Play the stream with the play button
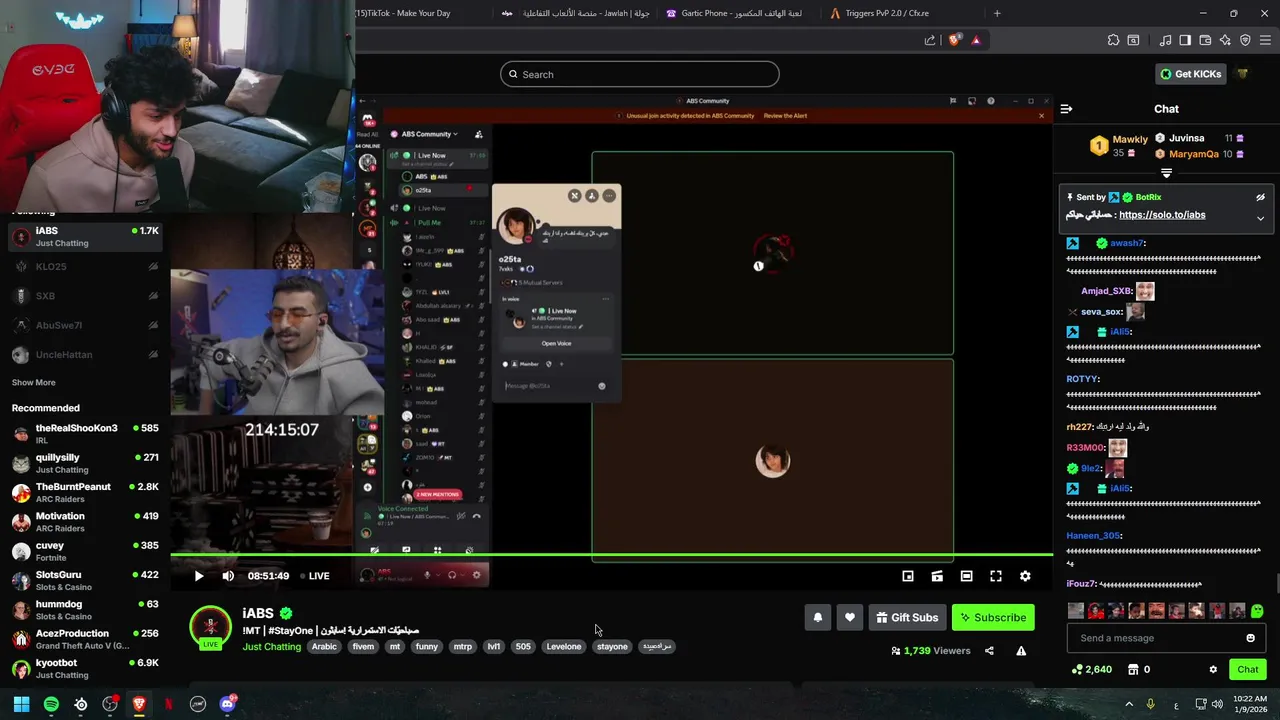Screen dimensions: 1280x720 point(198,576)
